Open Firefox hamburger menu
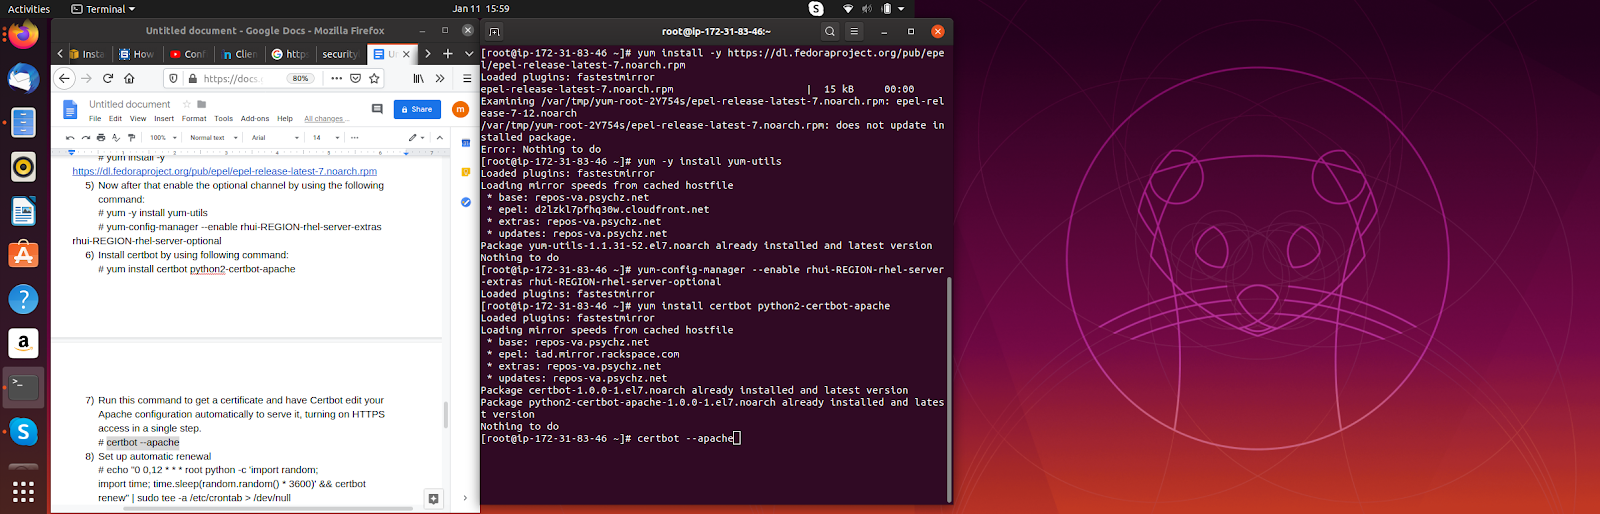Viewport: 1600px width, 514px height. (467, 78)
